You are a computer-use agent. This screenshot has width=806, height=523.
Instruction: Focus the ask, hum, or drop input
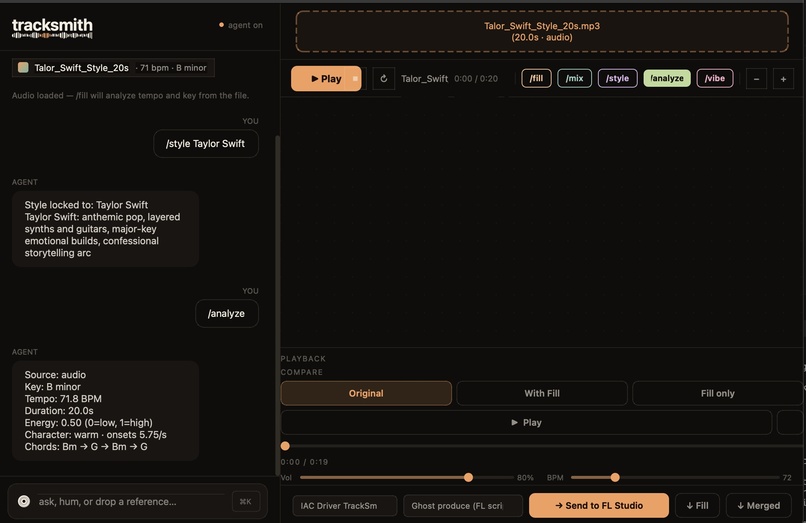(131, 501)
